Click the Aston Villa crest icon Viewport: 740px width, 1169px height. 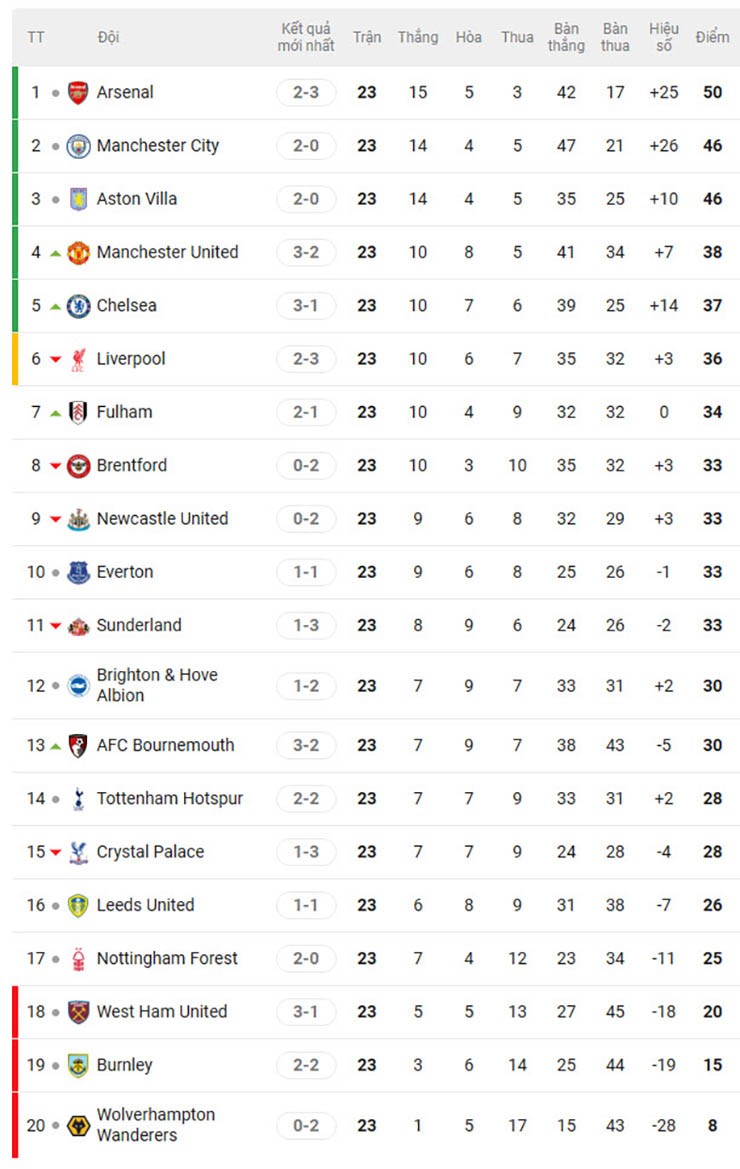[78, 199]
